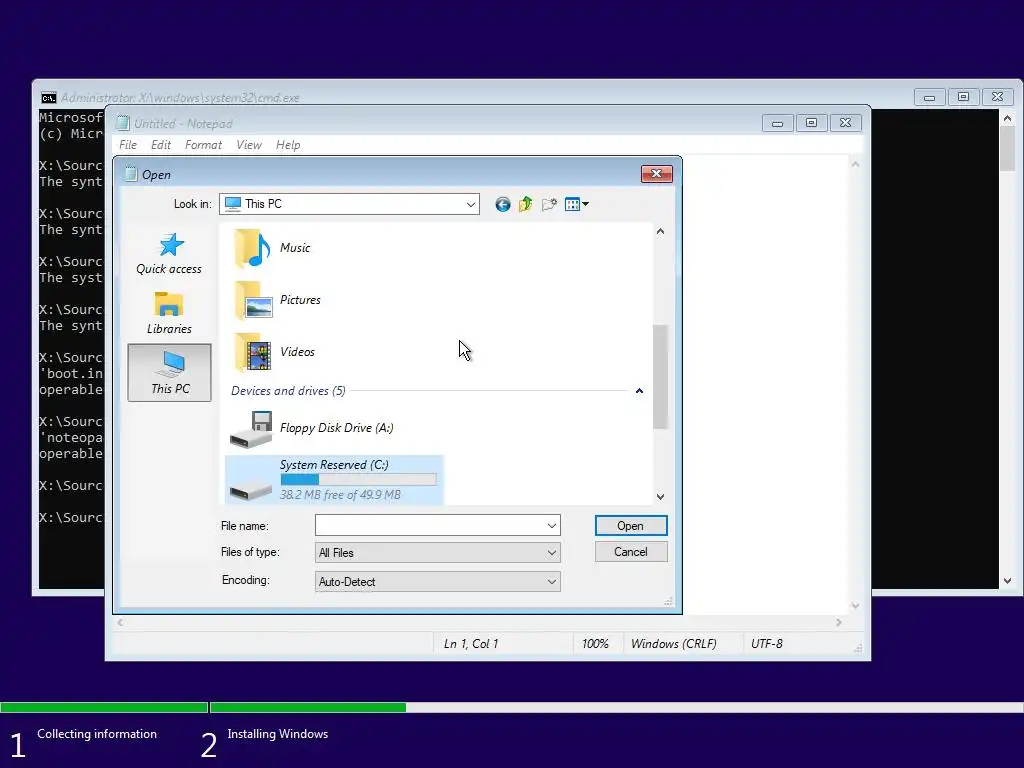Image resolution: width=1024 pixels, height=768 pixels.
Task: Click the Installing Windows progress bar
Action: [616, 707]
